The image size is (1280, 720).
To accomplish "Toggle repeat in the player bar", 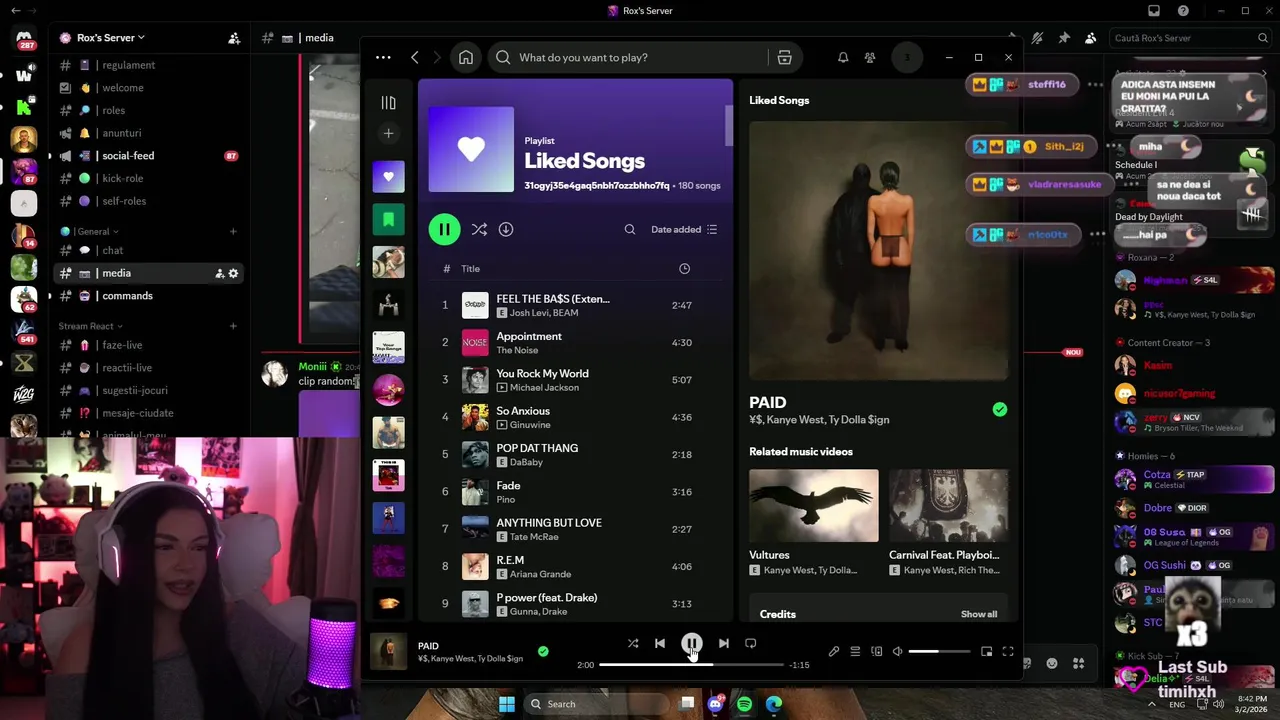I will tap(750, 643).
